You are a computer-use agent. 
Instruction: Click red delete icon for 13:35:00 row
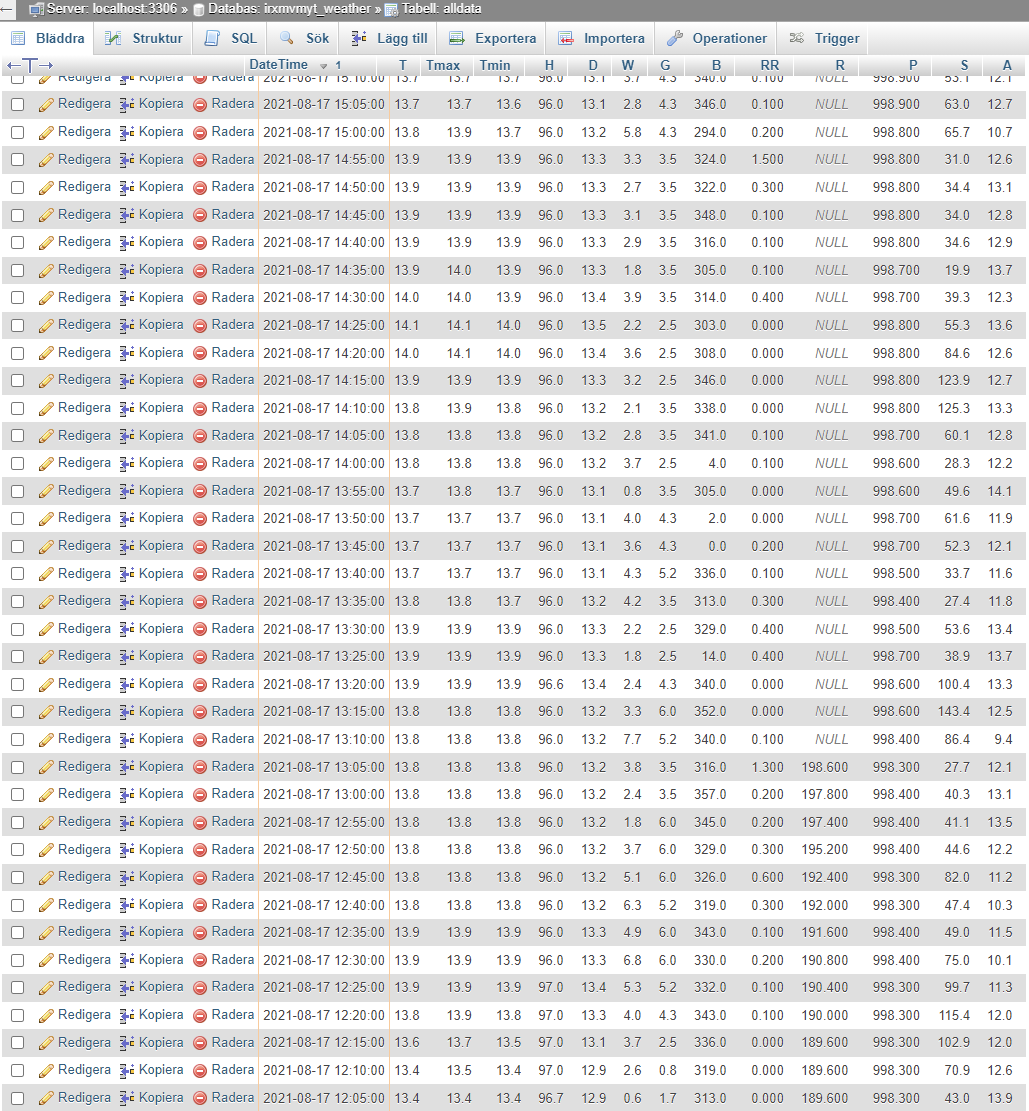[200, 602]
